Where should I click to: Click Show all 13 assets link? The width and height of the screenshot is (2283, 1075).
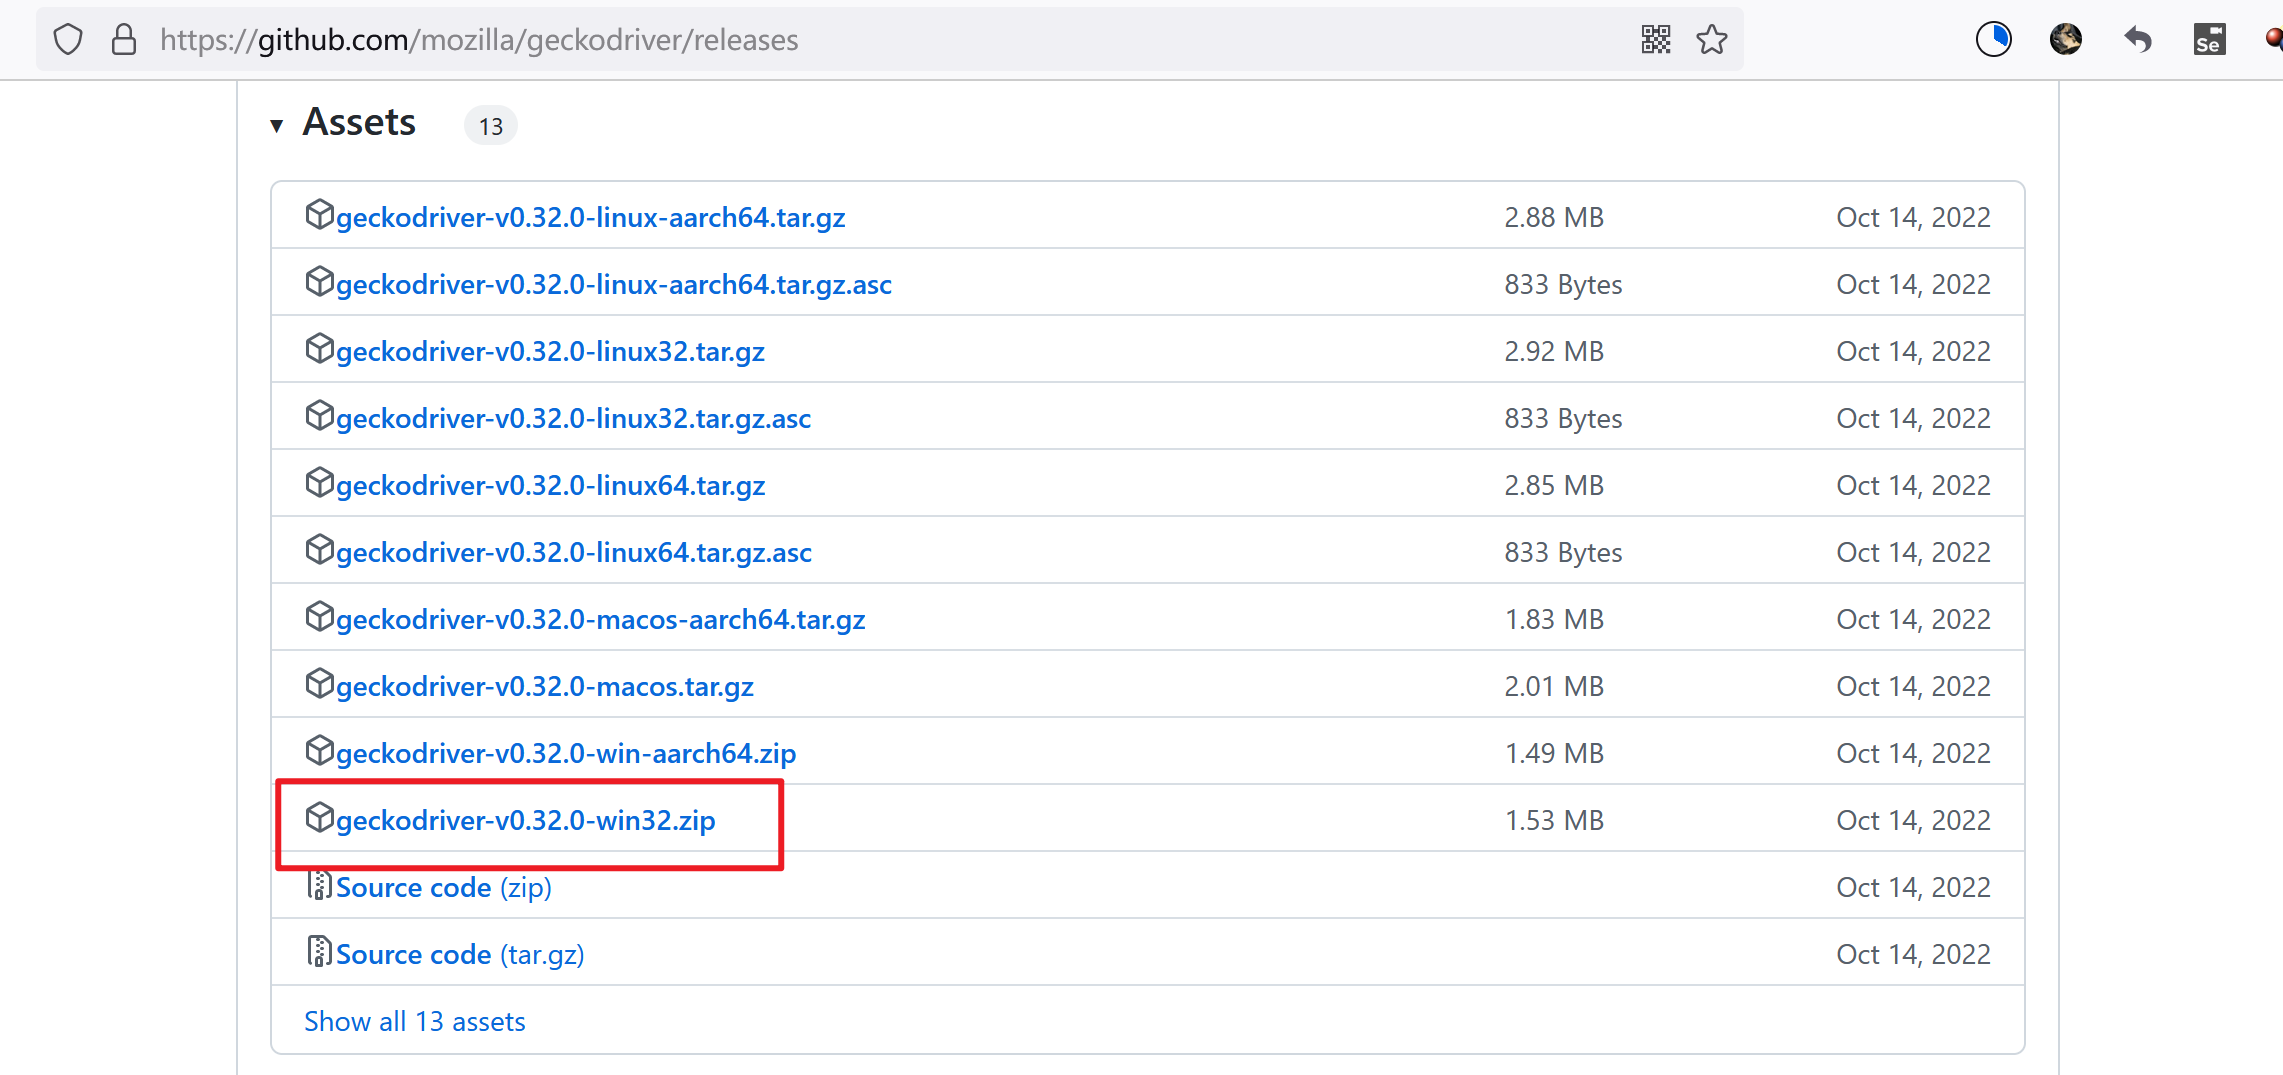415,1021
